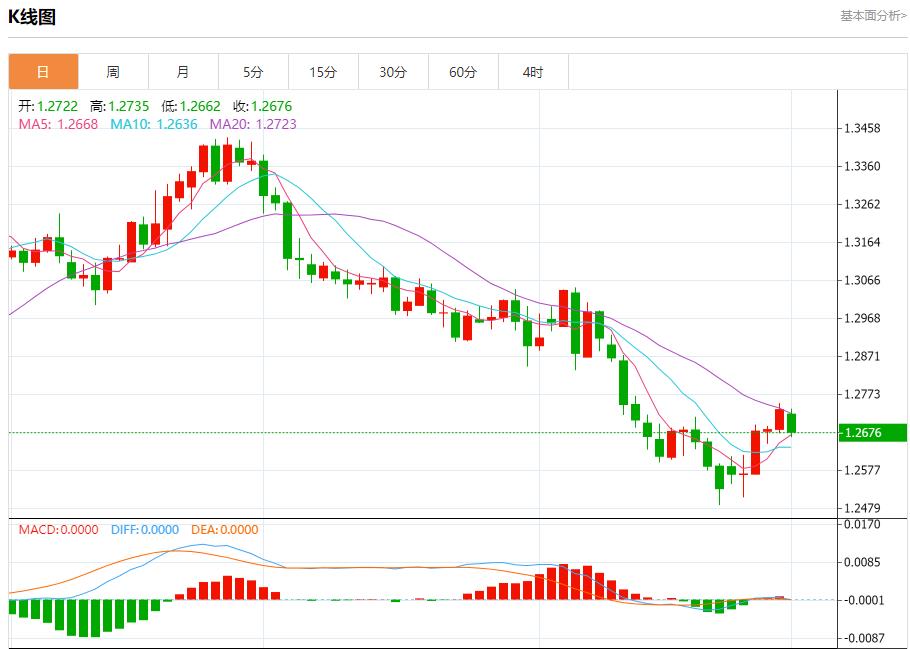Switch to the 4时 four-hour tab

(x=533, y=72)
